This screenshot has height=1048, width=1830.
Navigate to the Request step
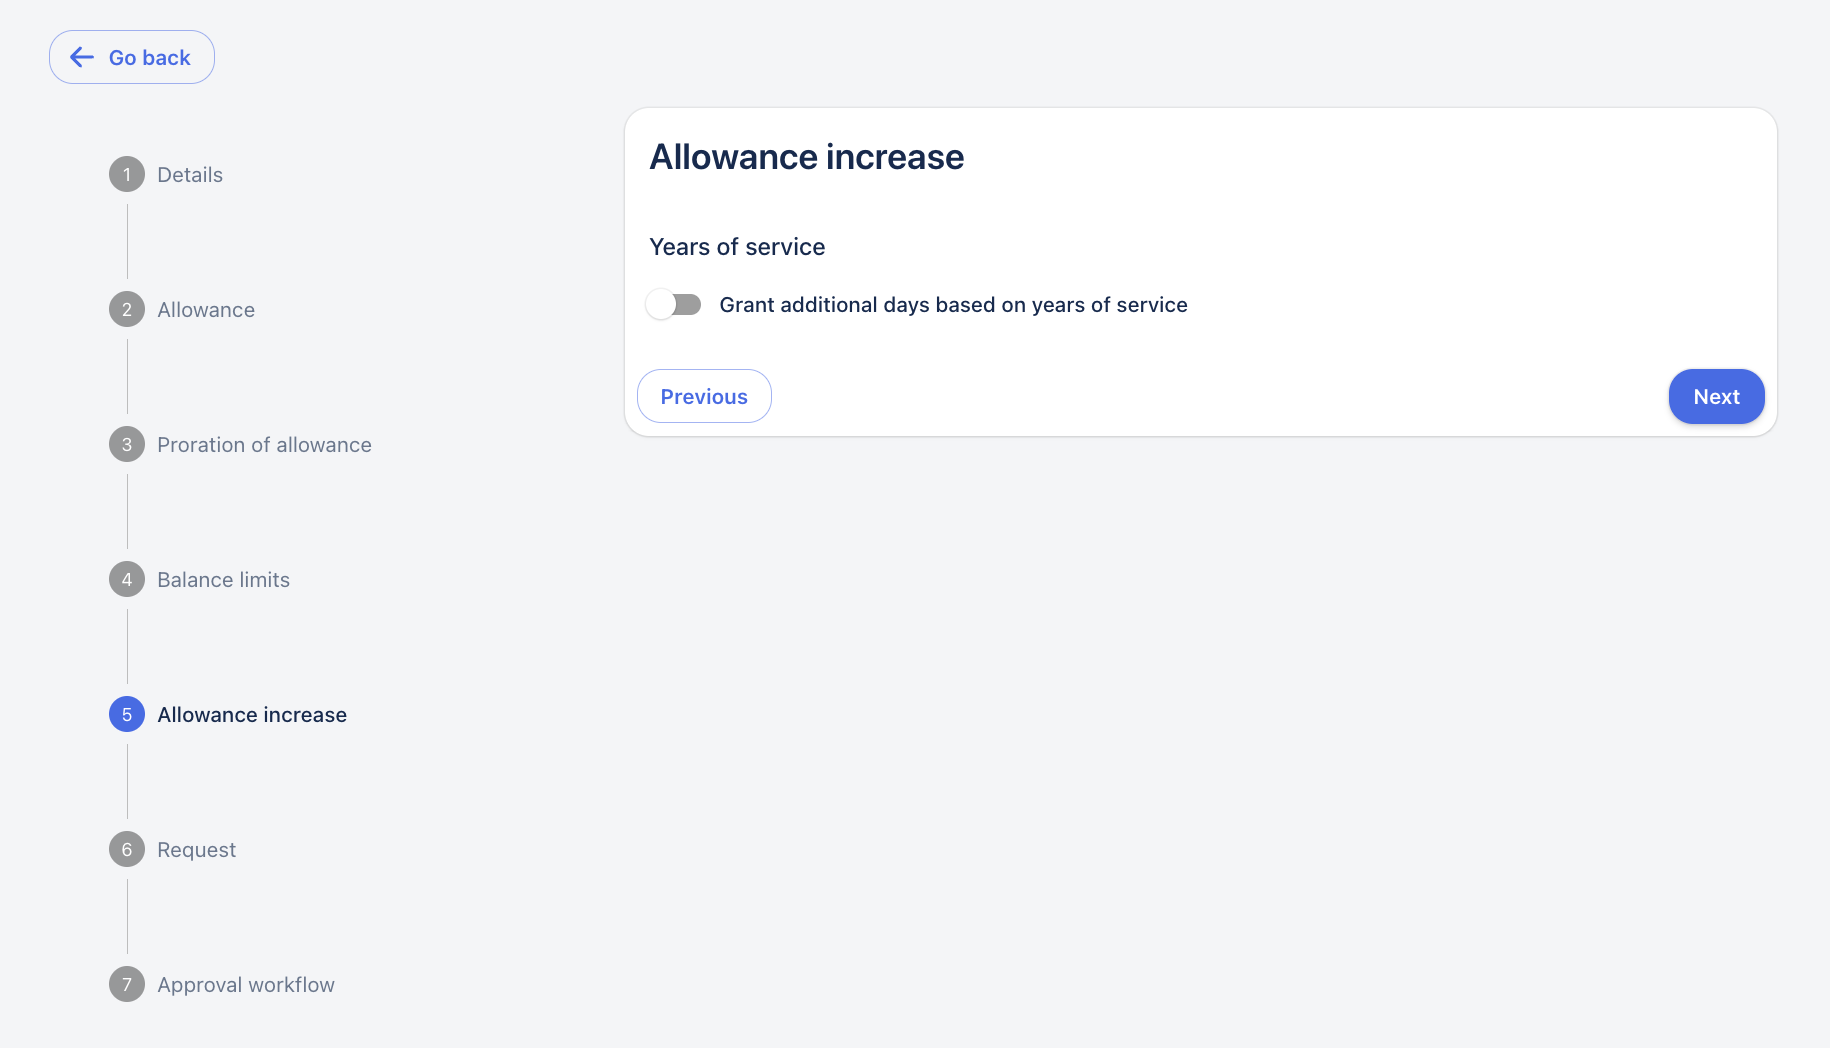196,850
